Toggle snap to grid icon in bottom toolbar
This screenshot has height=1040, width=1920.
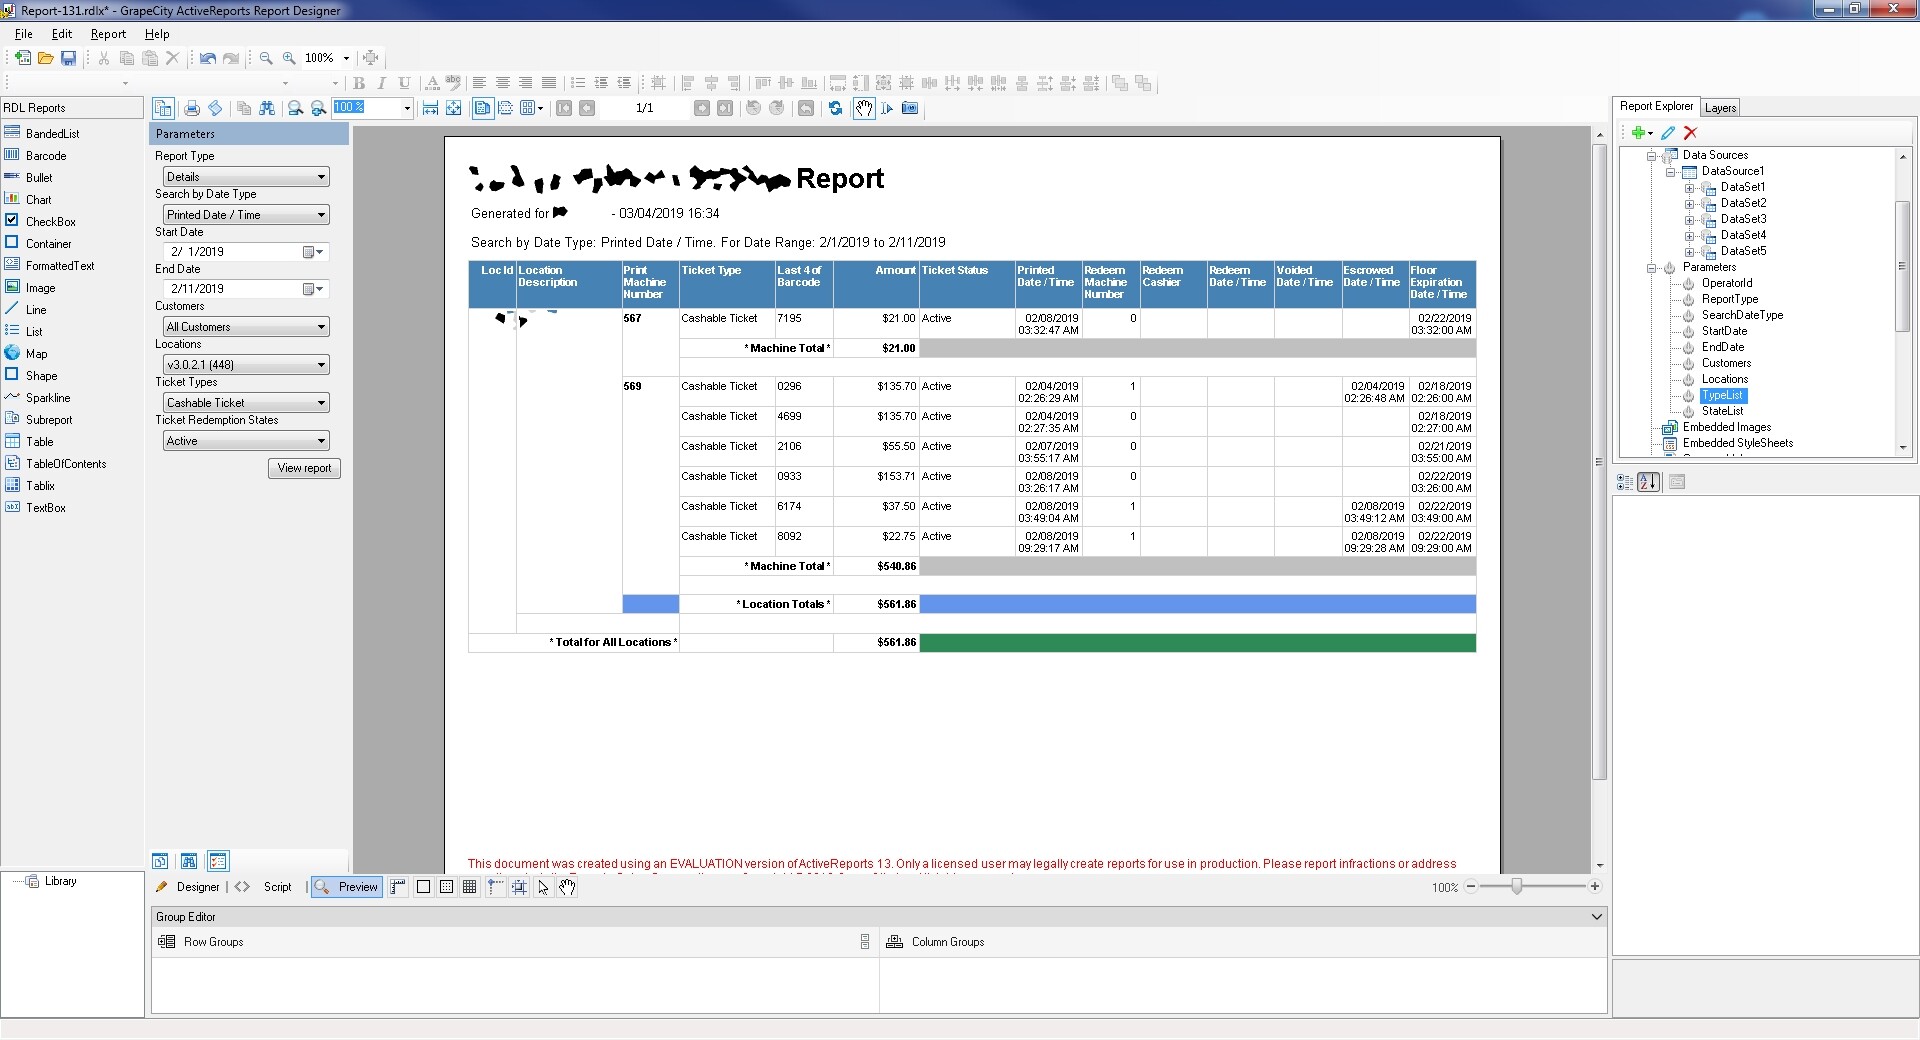[x=519, y=887]
